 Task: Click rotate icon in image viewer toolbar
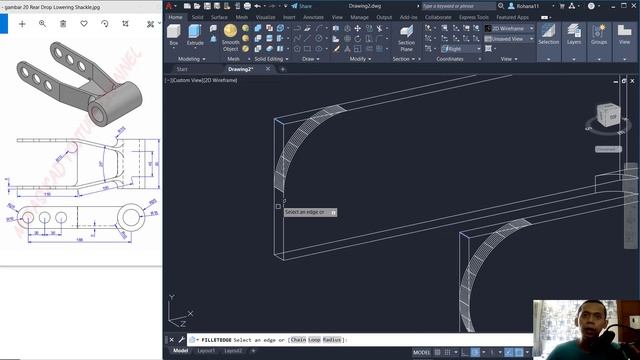(104, 24)
